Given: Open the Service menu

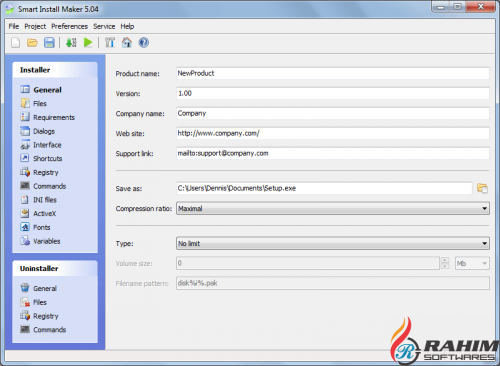Looking at the screenshot, I should tap(104, 26).
